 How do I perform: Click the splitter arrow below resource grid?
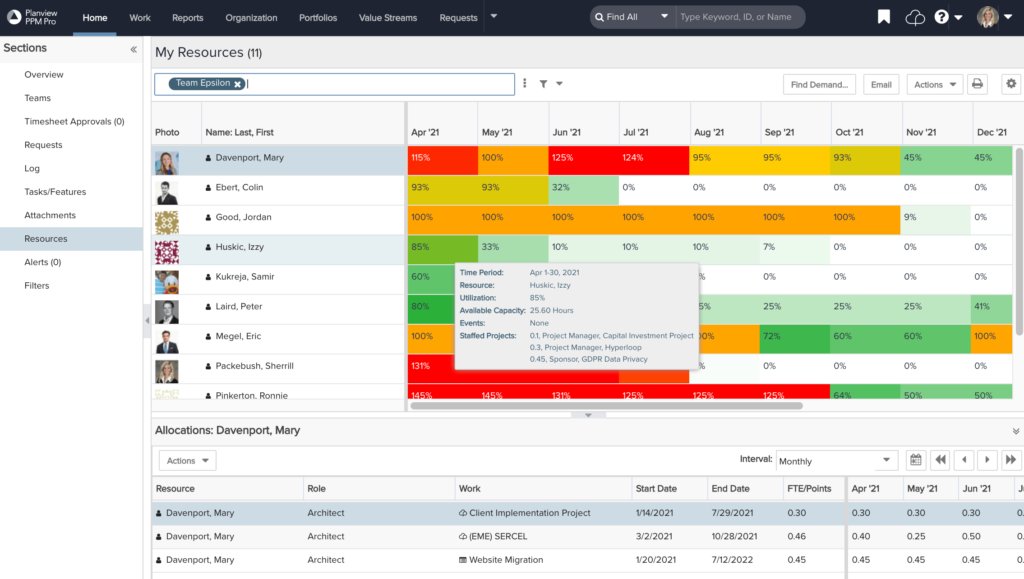click(x=588, y=415)
